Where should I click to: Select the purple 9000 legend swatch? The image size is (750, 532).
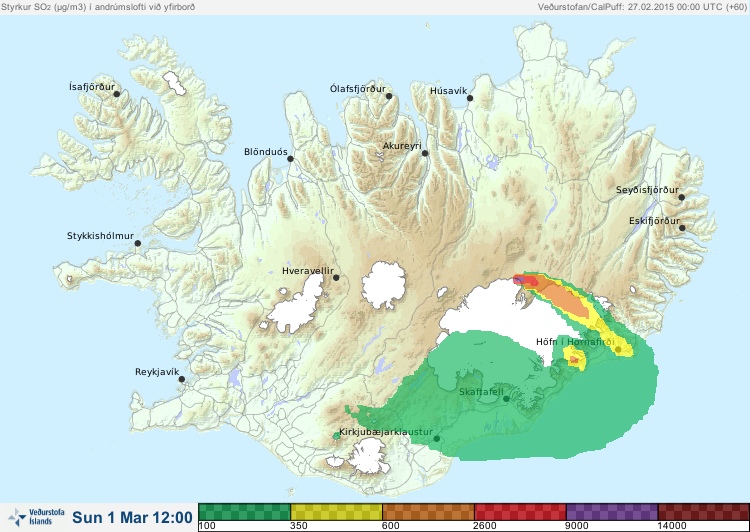tap(612, 512)
